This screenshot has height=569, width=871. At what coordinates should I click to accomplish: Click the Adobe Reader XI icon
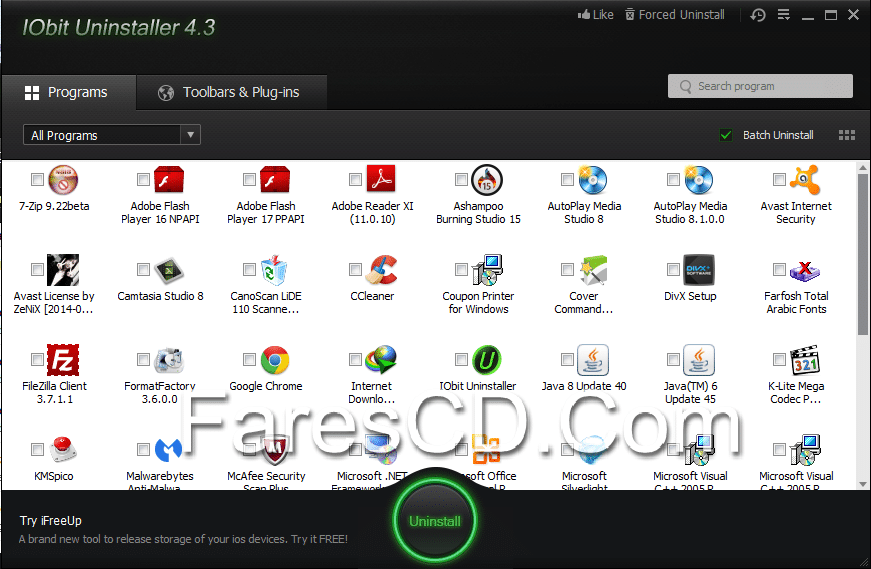pos(381,179)
